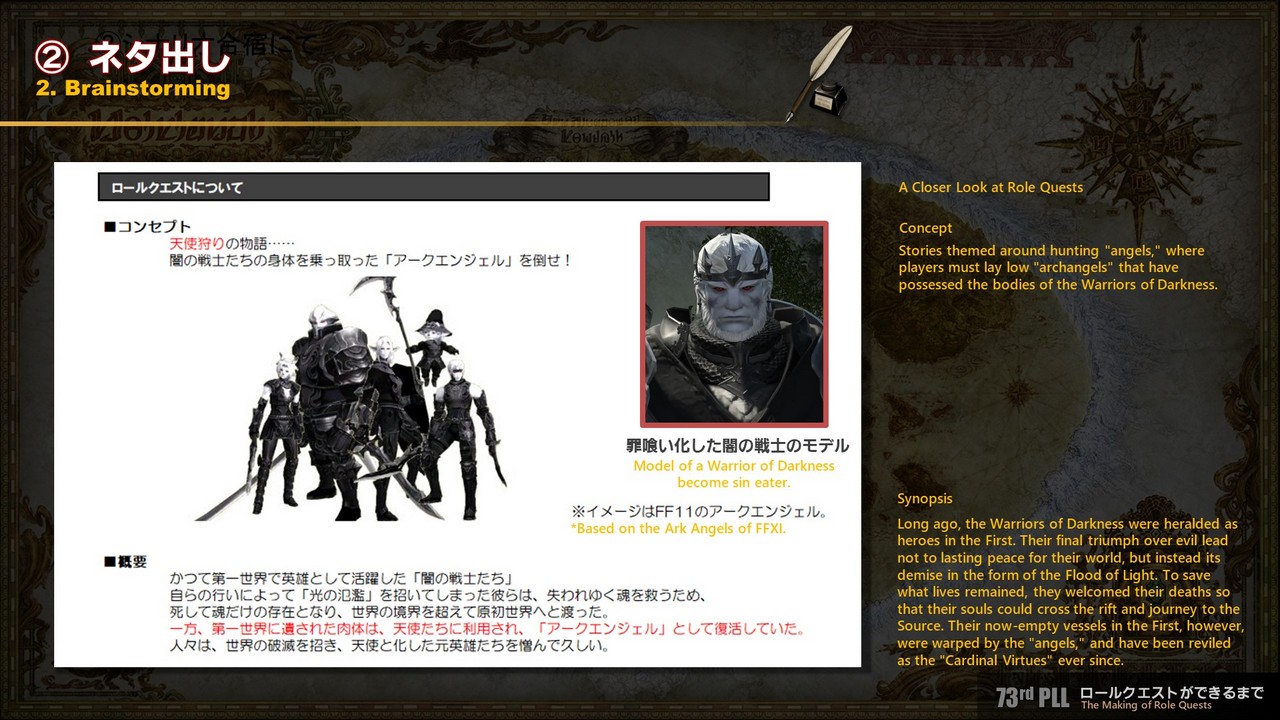Click the "A Closer Look at Role Quests" heading
This screenshot has width=1280, height=720.
click(x=990, y=187)
